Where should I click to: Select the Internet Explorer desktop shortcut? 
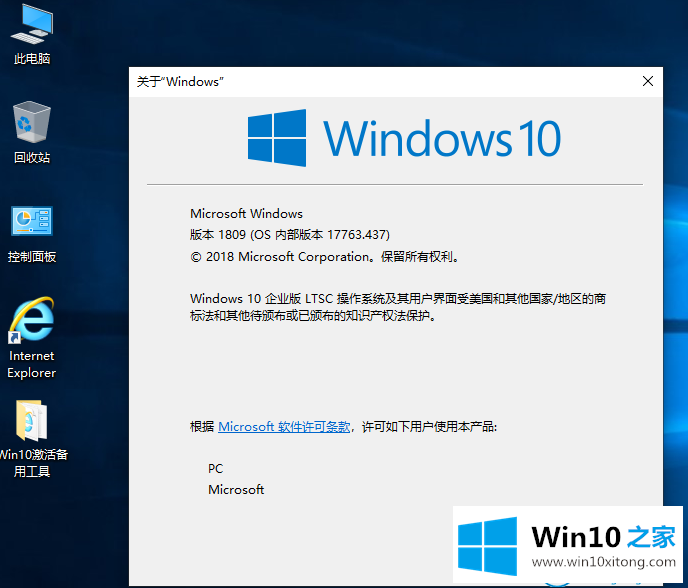tap(32, 338)
